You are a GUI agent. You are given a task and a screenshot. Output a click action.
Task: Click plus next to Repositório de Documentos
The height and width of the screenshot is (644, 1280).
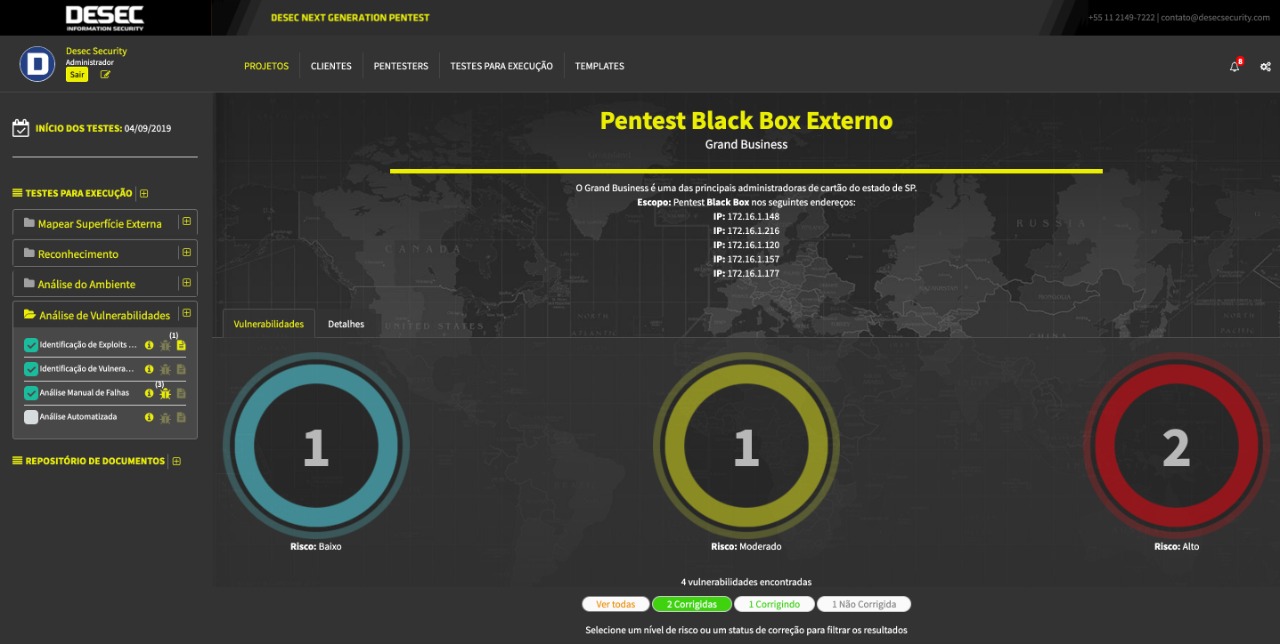click(177, 461)
